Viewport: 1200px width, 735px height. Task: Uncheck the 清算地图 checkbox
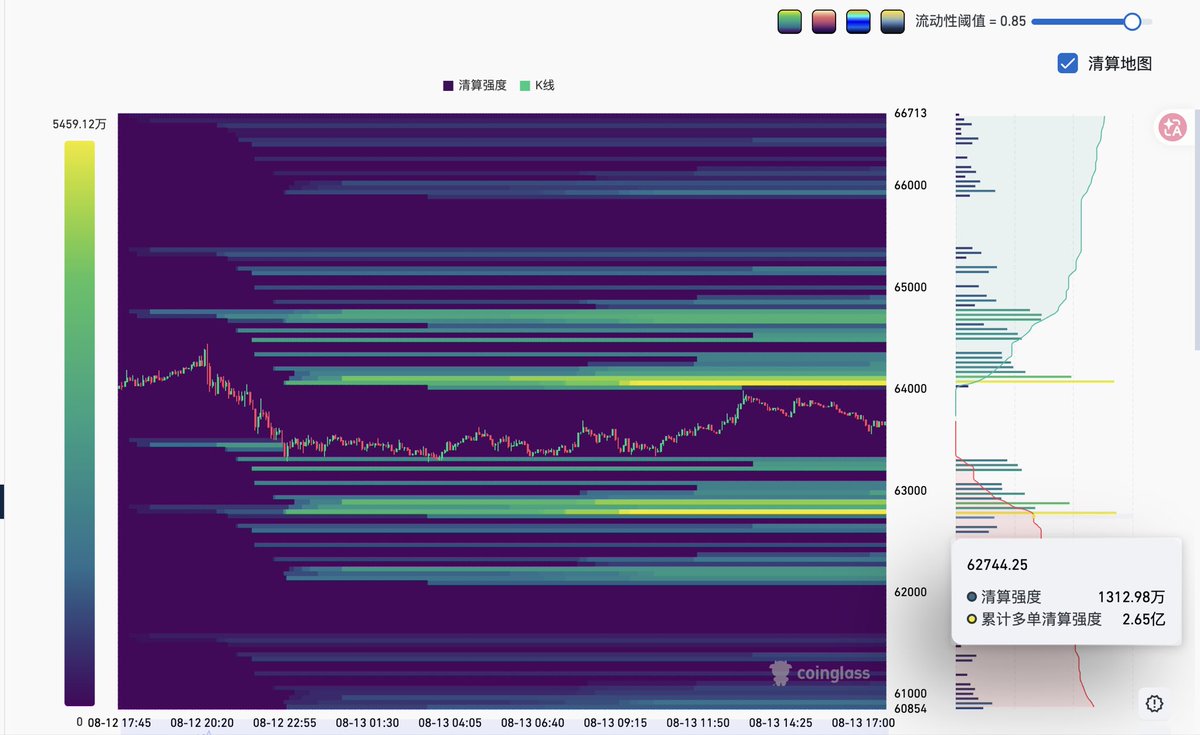coord(1067,63)
